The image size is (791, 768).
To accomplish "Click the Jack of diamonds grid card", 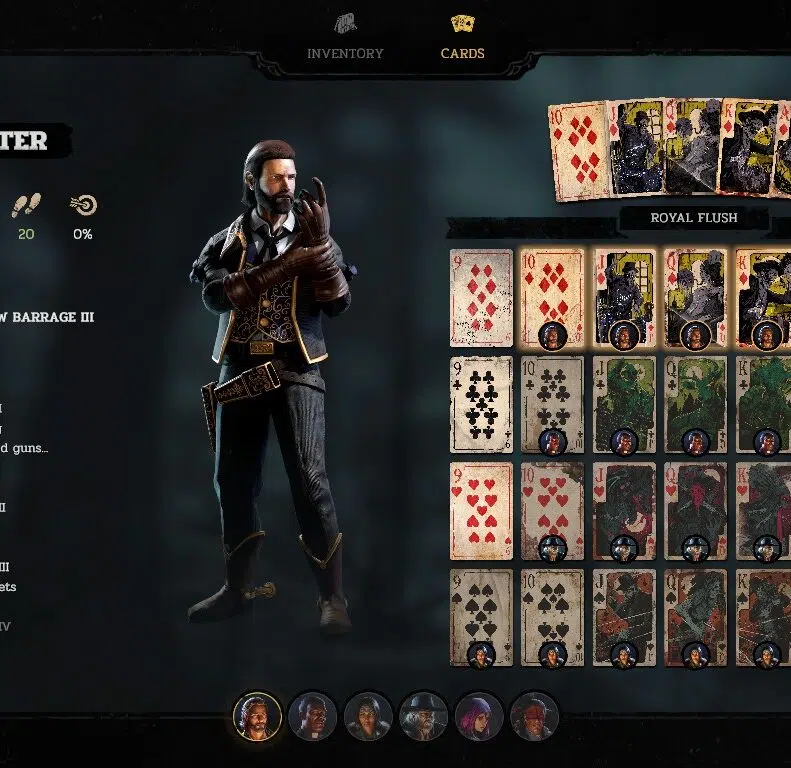I will tap(624, 298).
